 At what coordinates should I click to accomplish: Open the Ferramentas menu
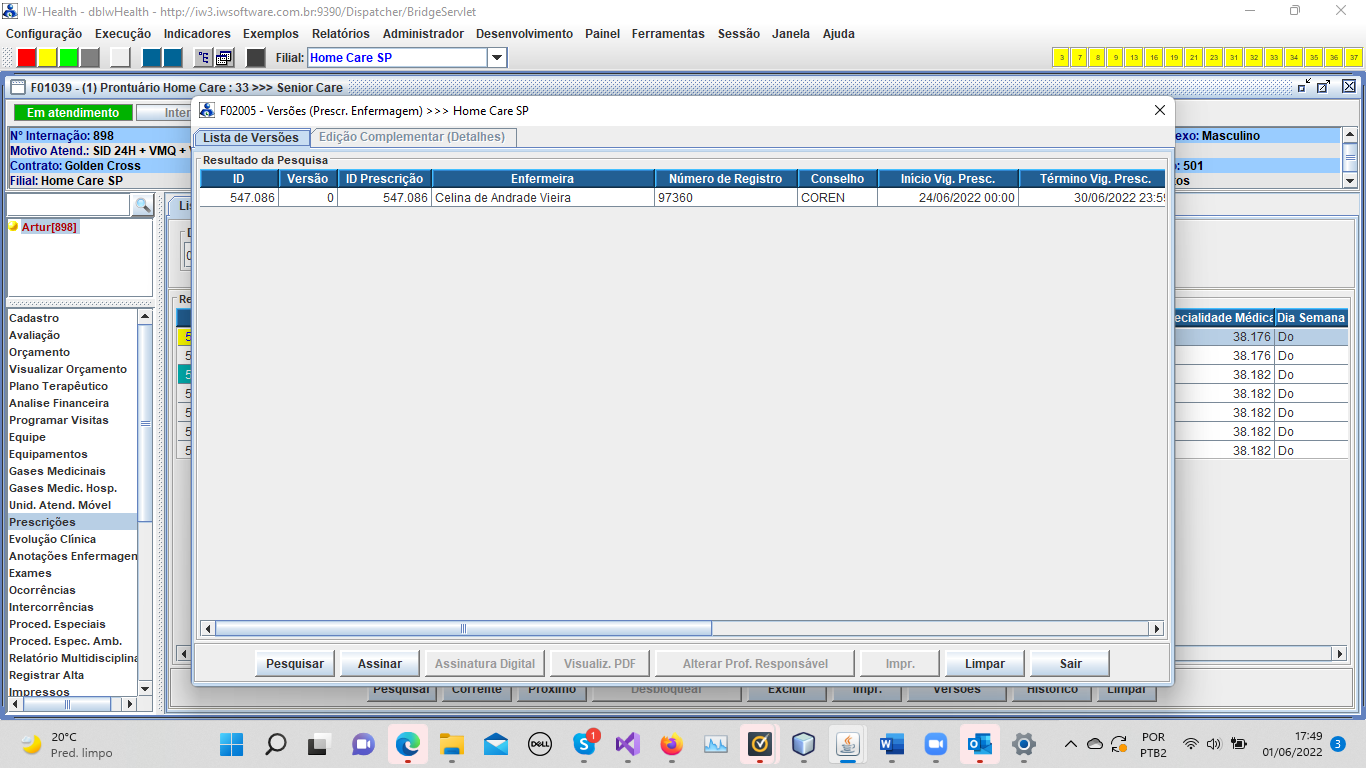(668, 34)
